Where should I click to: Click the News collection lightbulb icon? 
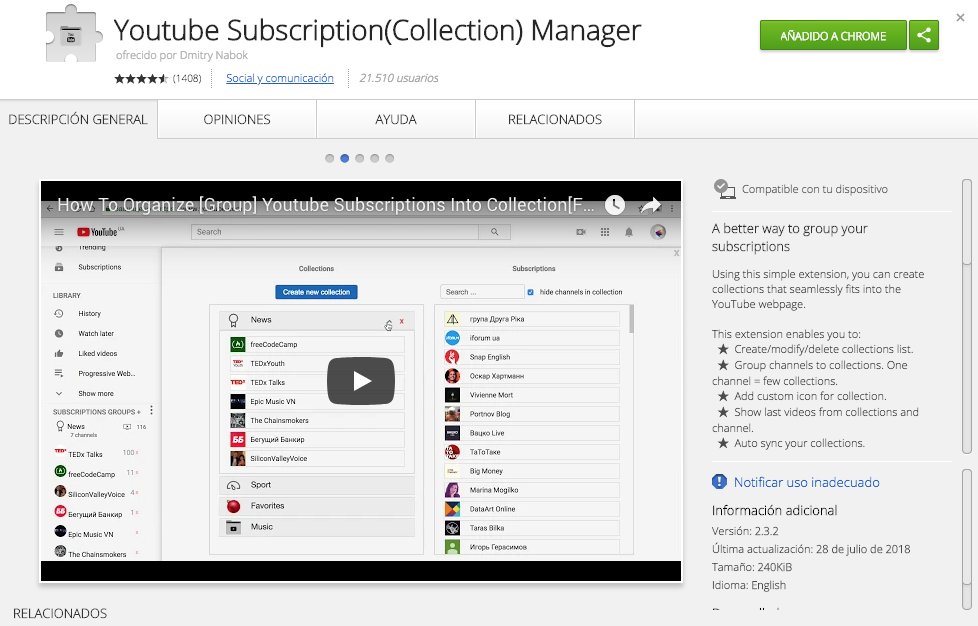click(x=233, y=320)
